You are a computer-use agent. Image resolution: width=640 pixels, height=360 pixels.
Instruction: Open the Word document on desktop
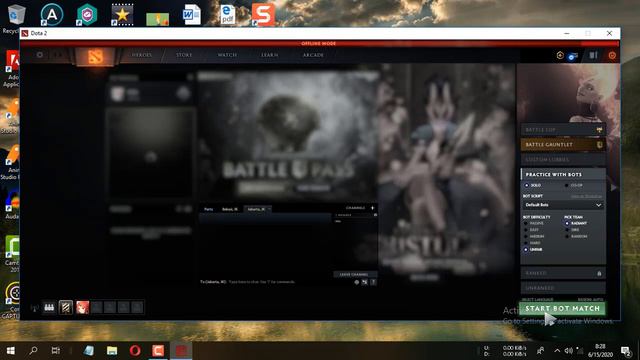pyautogui.click(x=191, y=15)
